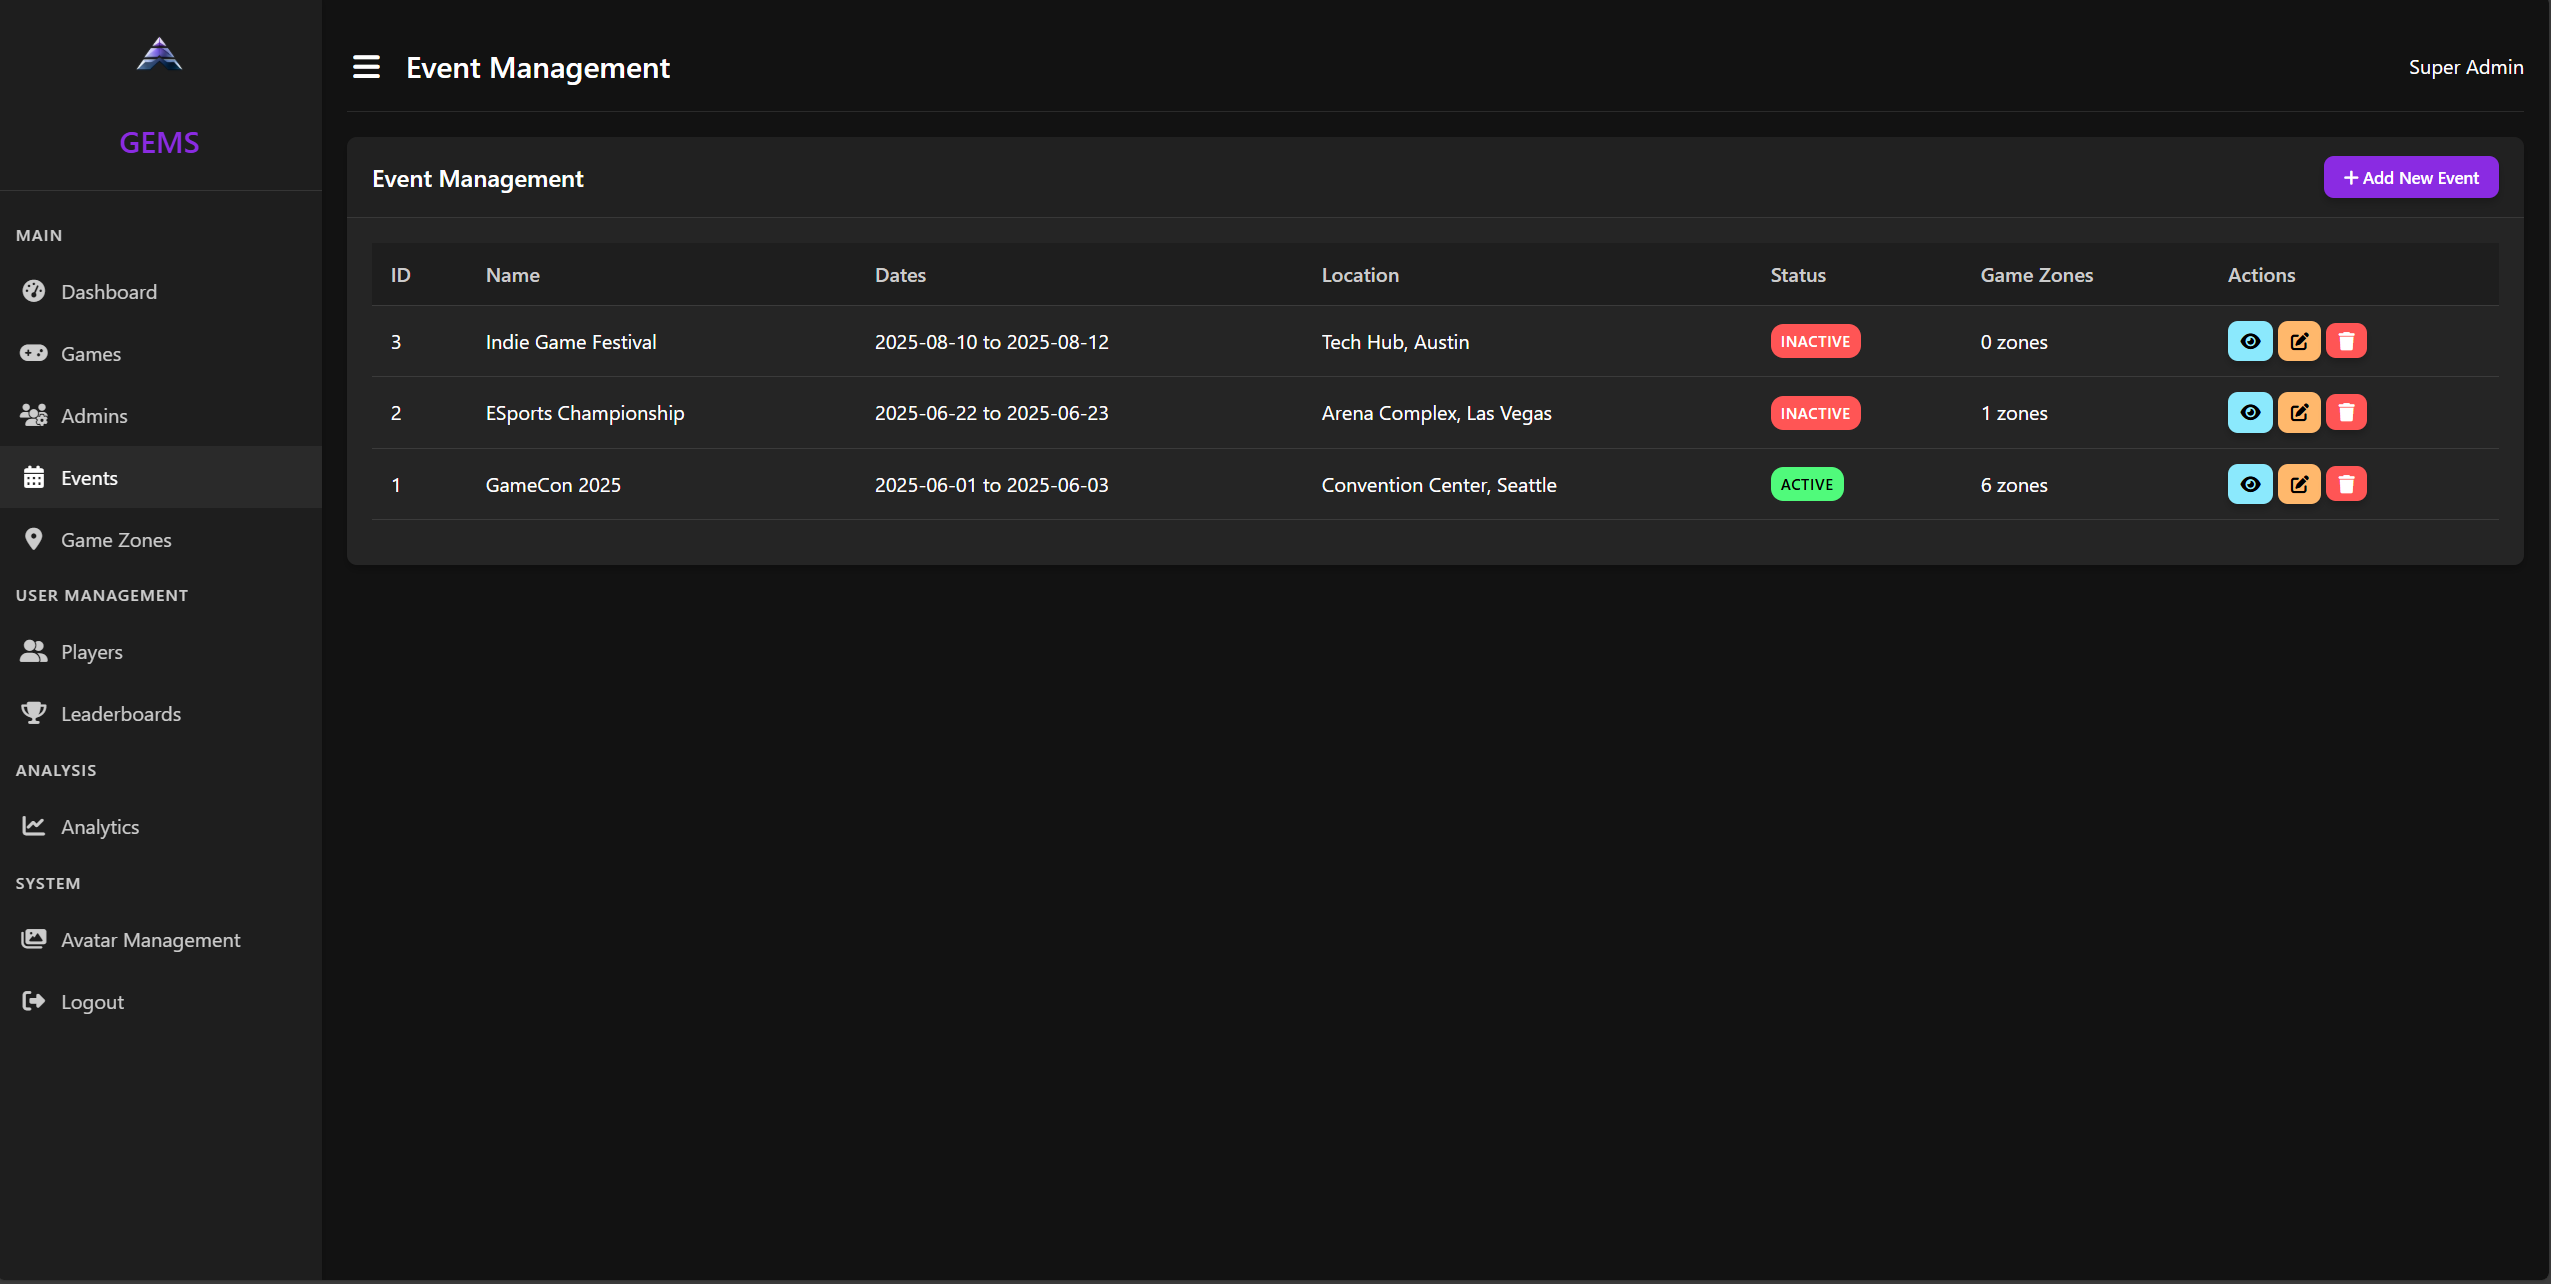
Task: Click the Super Admin user label
Action: coord(2465,67)
